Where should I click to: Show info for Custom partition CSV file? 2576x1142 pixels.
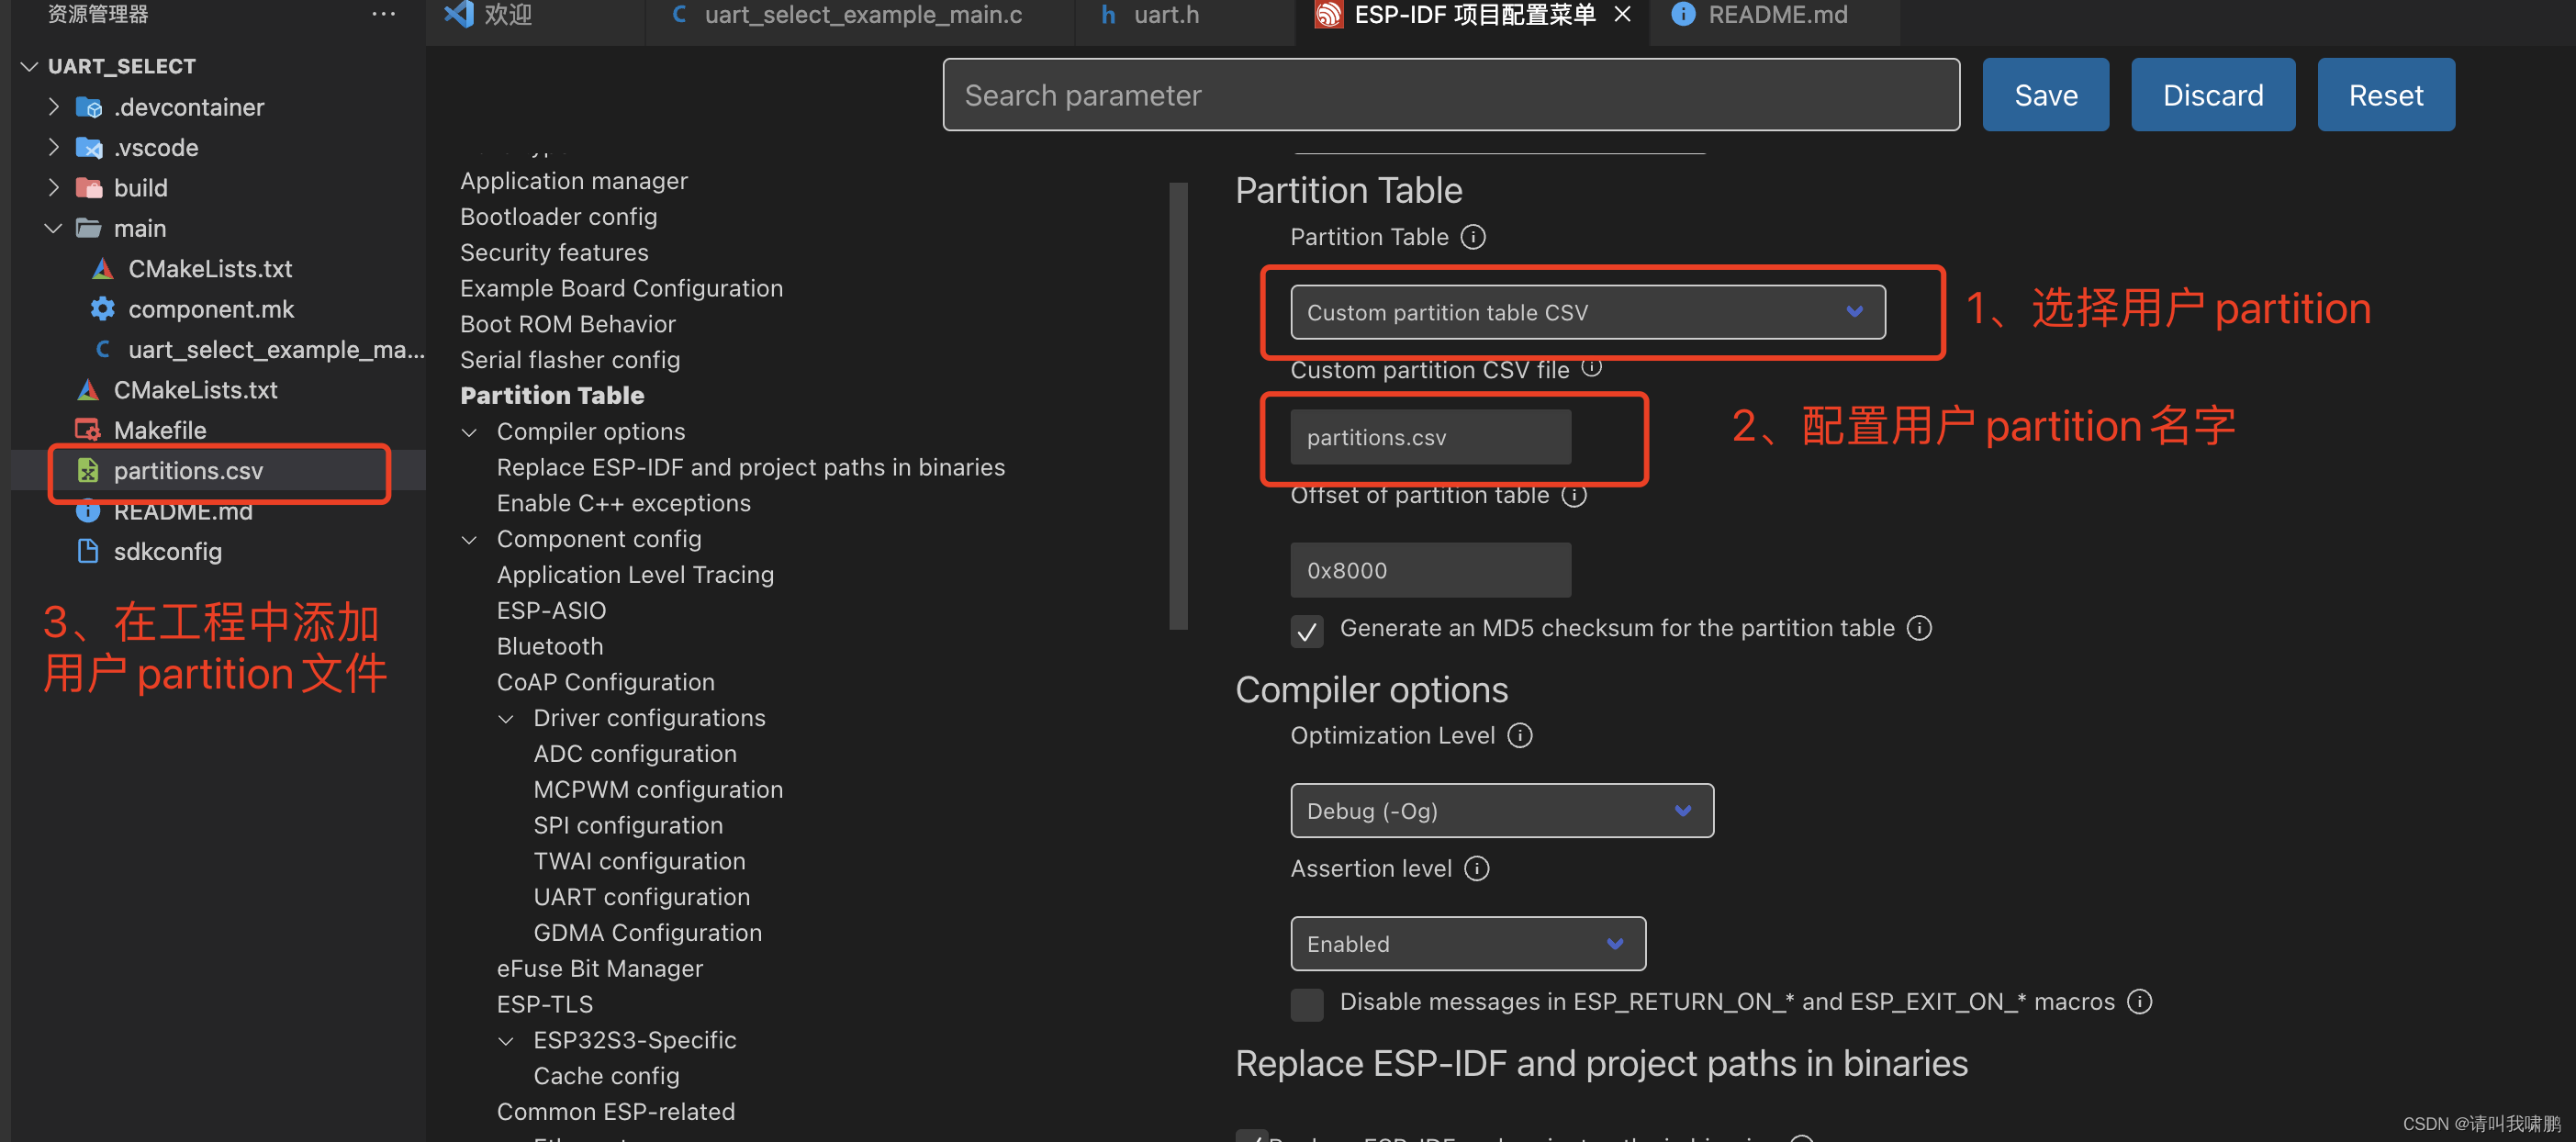(x=1591, y=367)
